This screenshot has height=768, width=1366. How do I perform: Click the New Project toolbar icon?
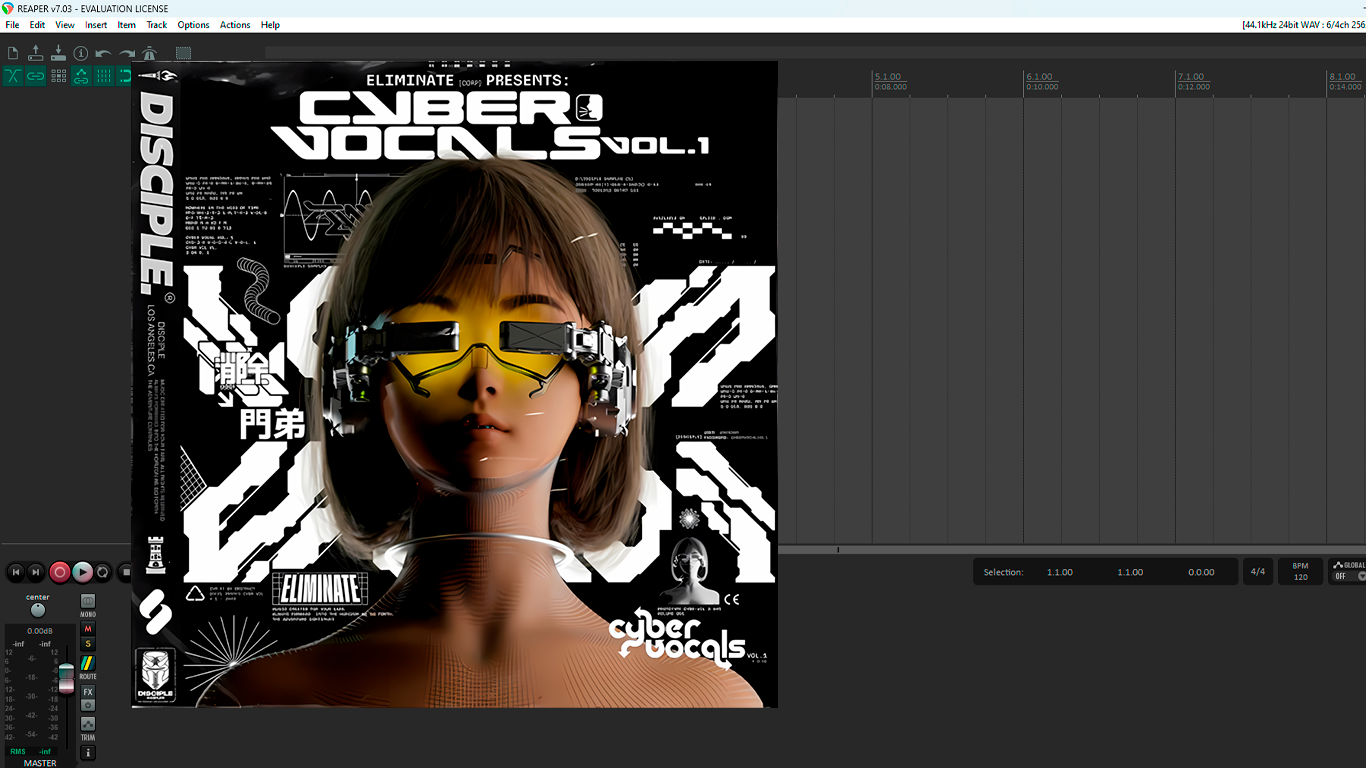pos(13,53)
